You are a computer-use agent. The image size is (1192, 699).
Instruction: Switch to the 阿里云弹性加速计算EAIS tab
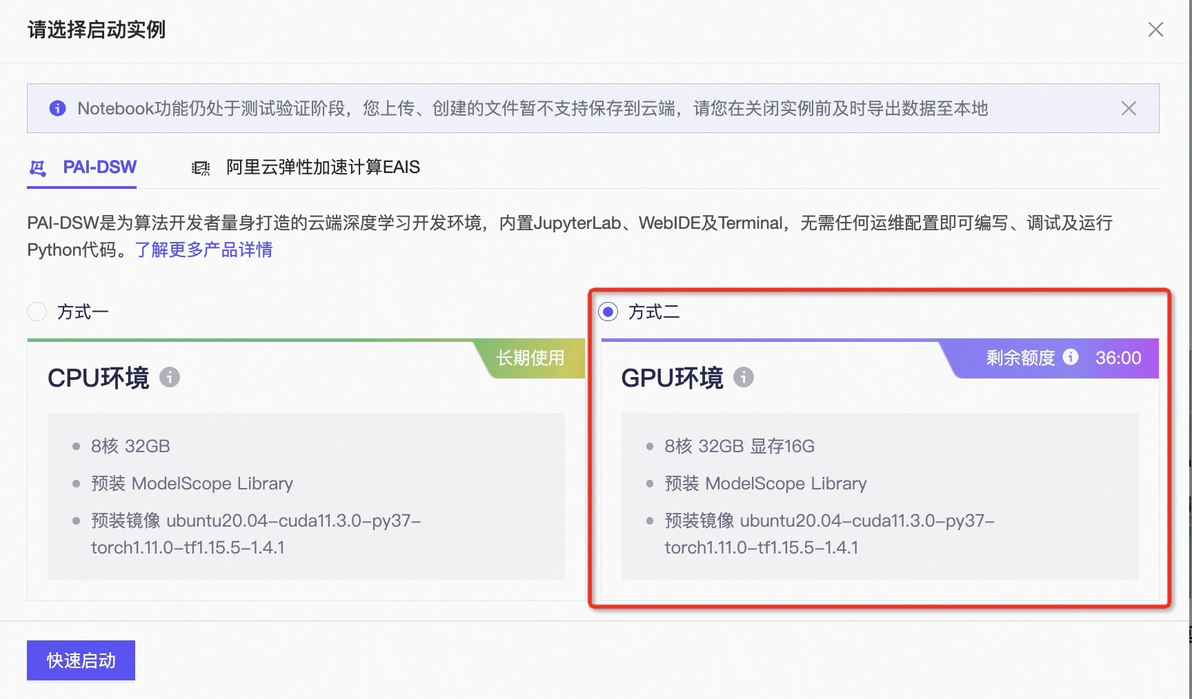click(306, 167)
